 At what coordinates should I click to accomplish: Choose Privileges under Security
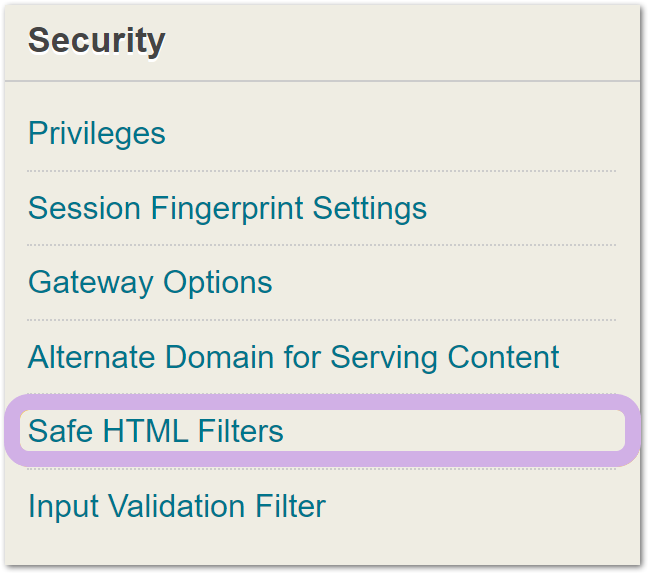(x=96, y=134)
